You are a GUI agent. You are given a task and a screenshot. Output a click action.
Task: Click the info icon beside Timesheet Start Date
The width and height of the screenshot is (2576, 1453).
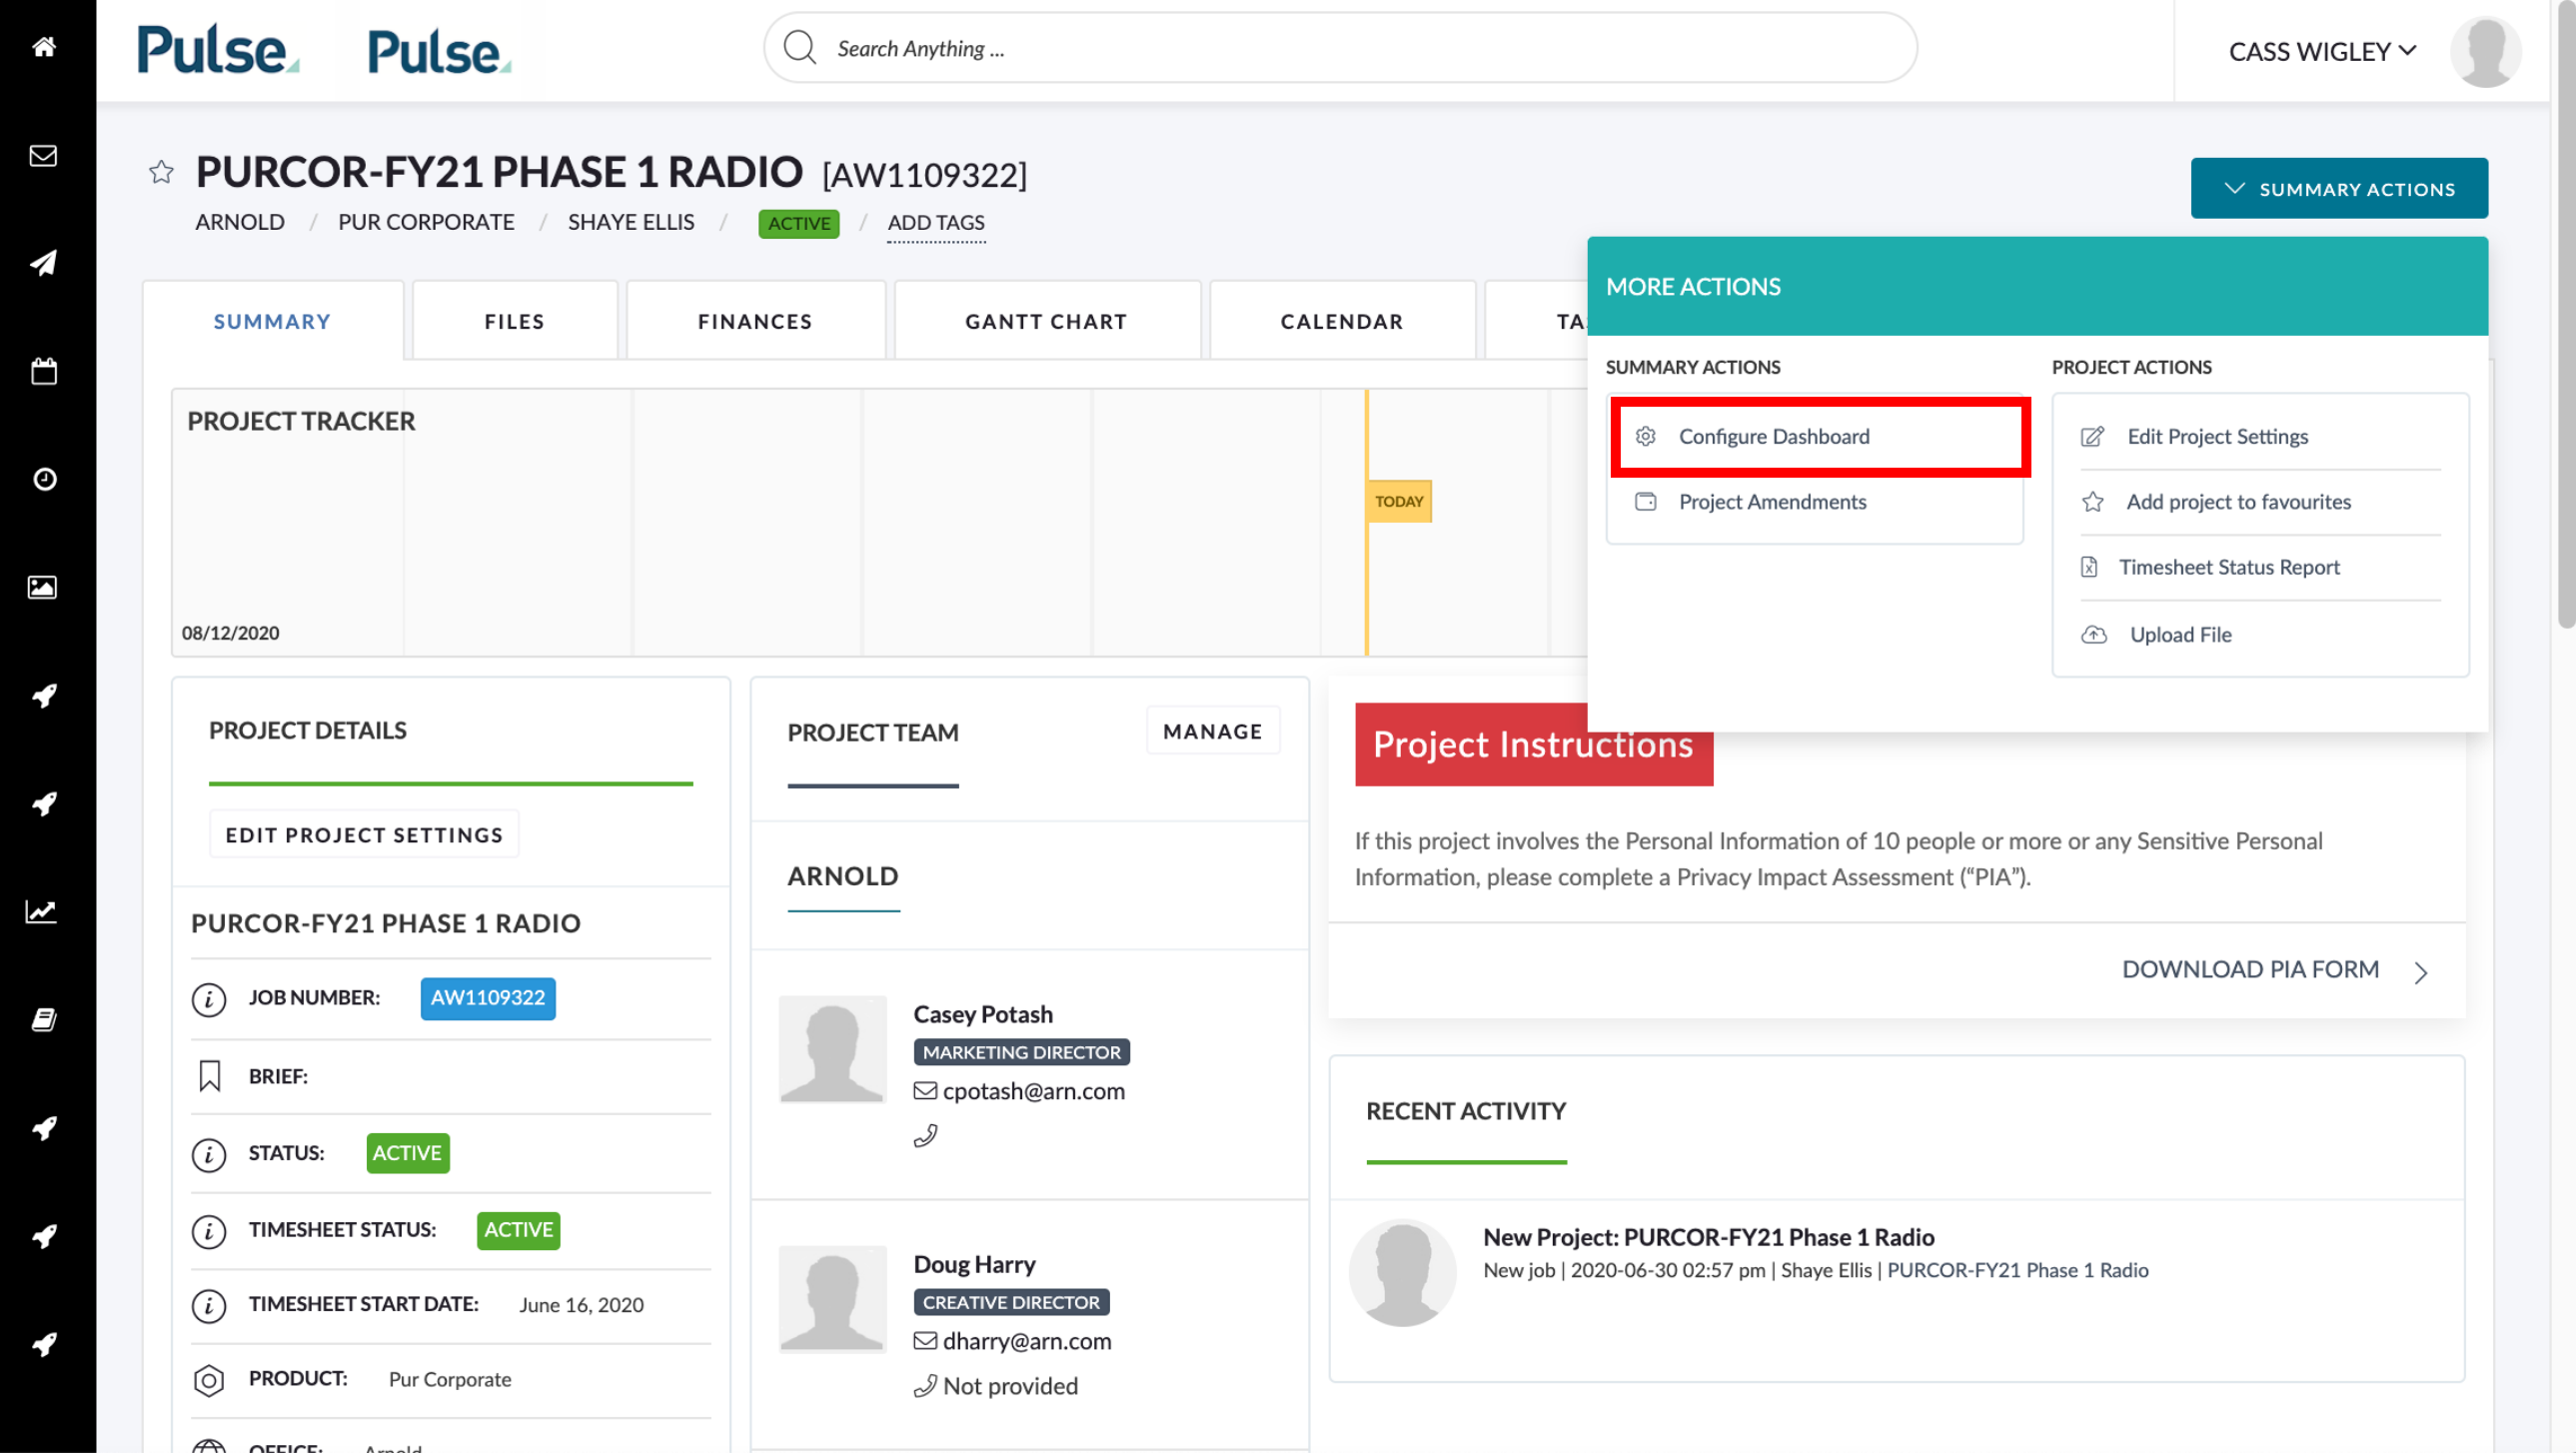pyautogui.click(x=209, y=1306)
